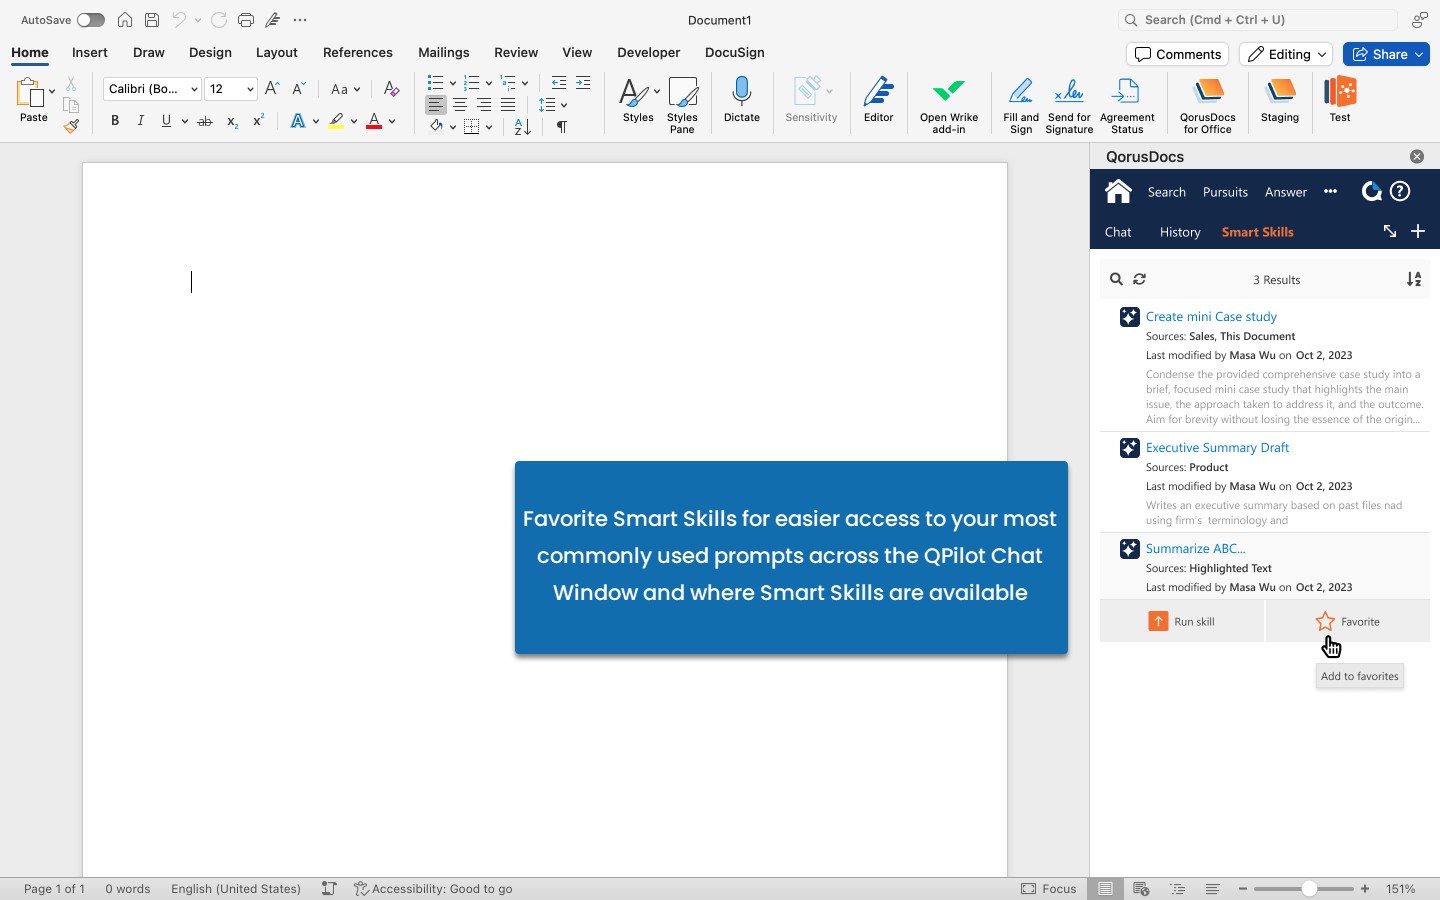
Task: Click the zoom slider handle in status bar
Action: point(1309,888)
